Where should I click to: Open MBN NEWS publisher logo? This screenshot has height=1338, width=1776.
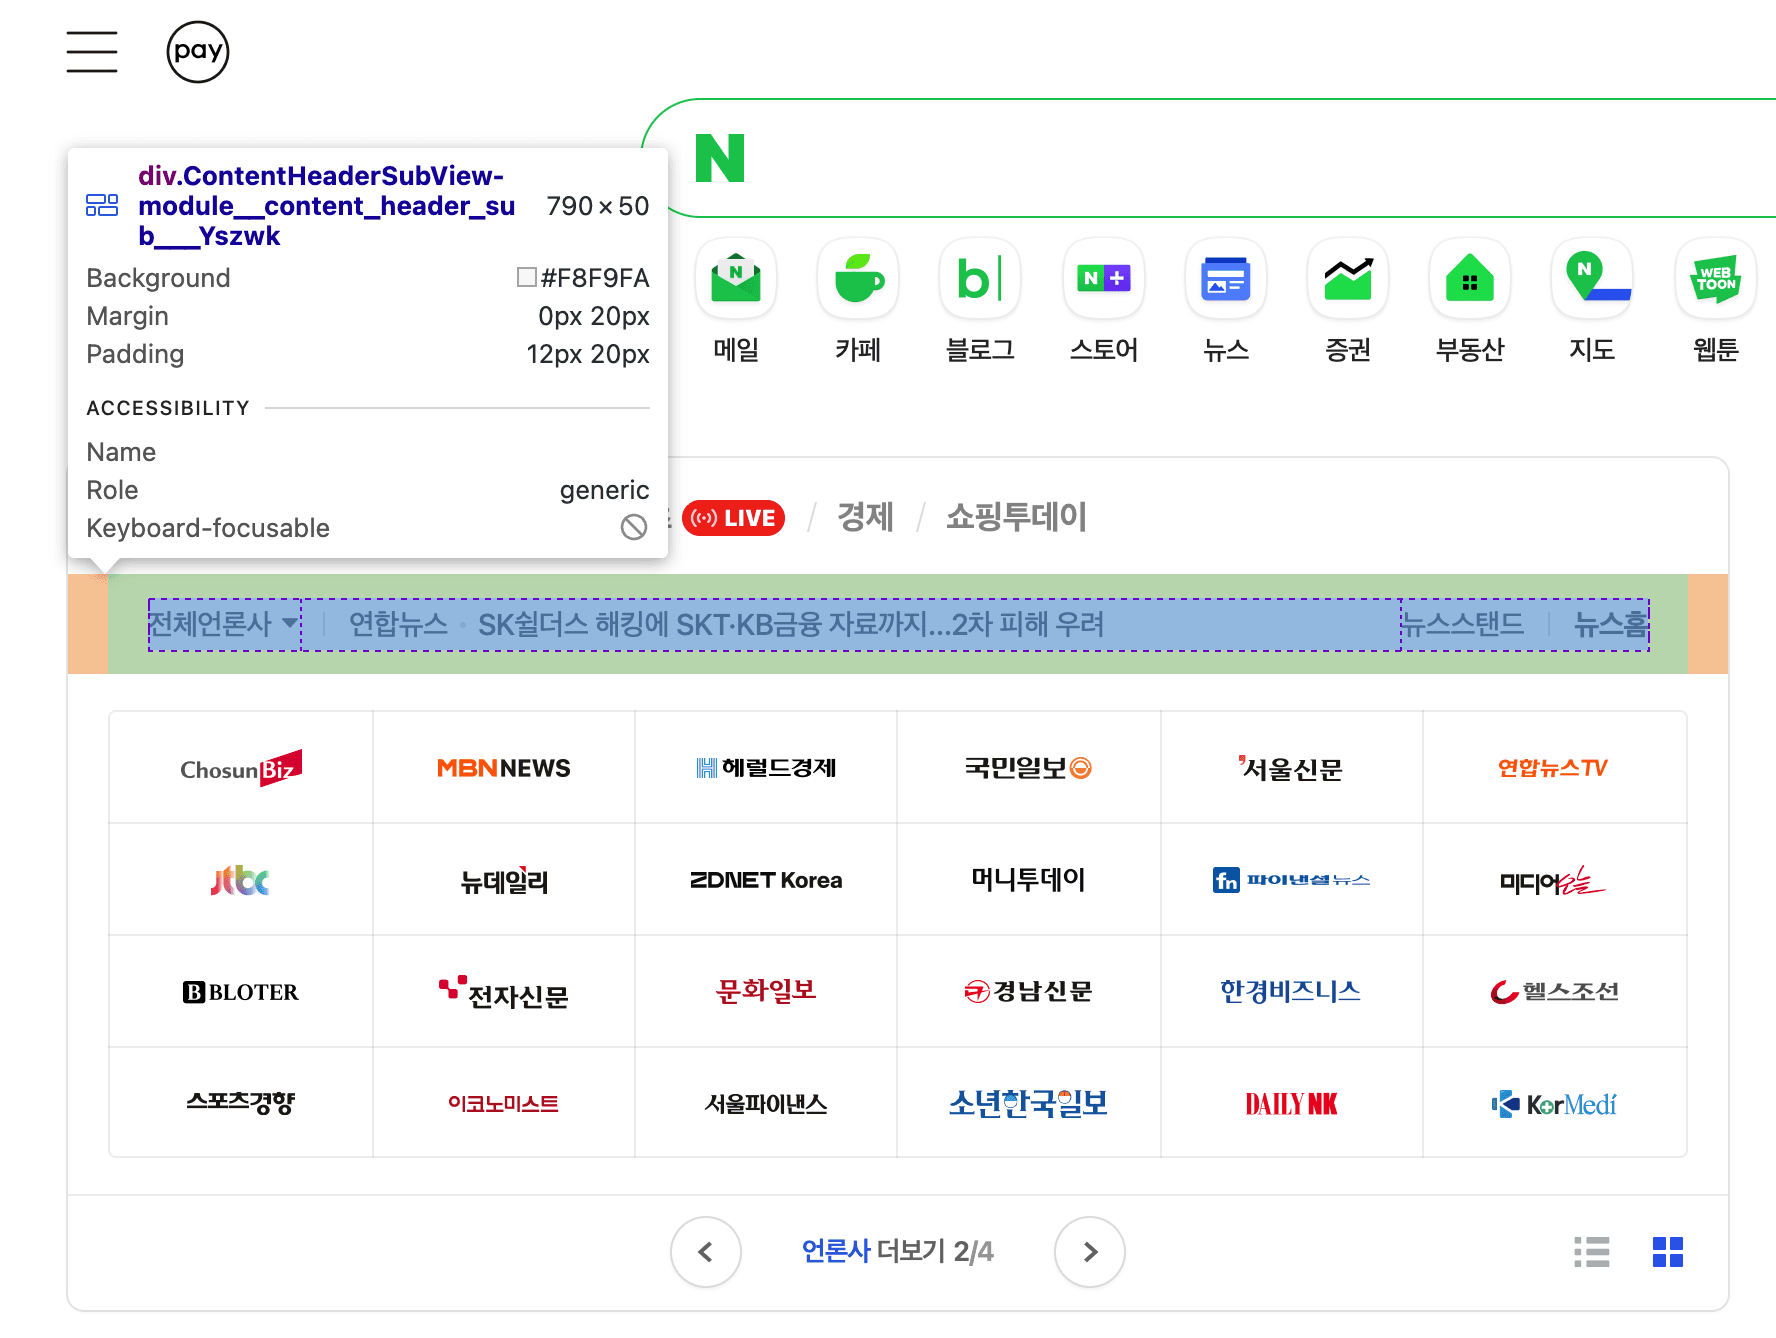click(x=504, y=768)
